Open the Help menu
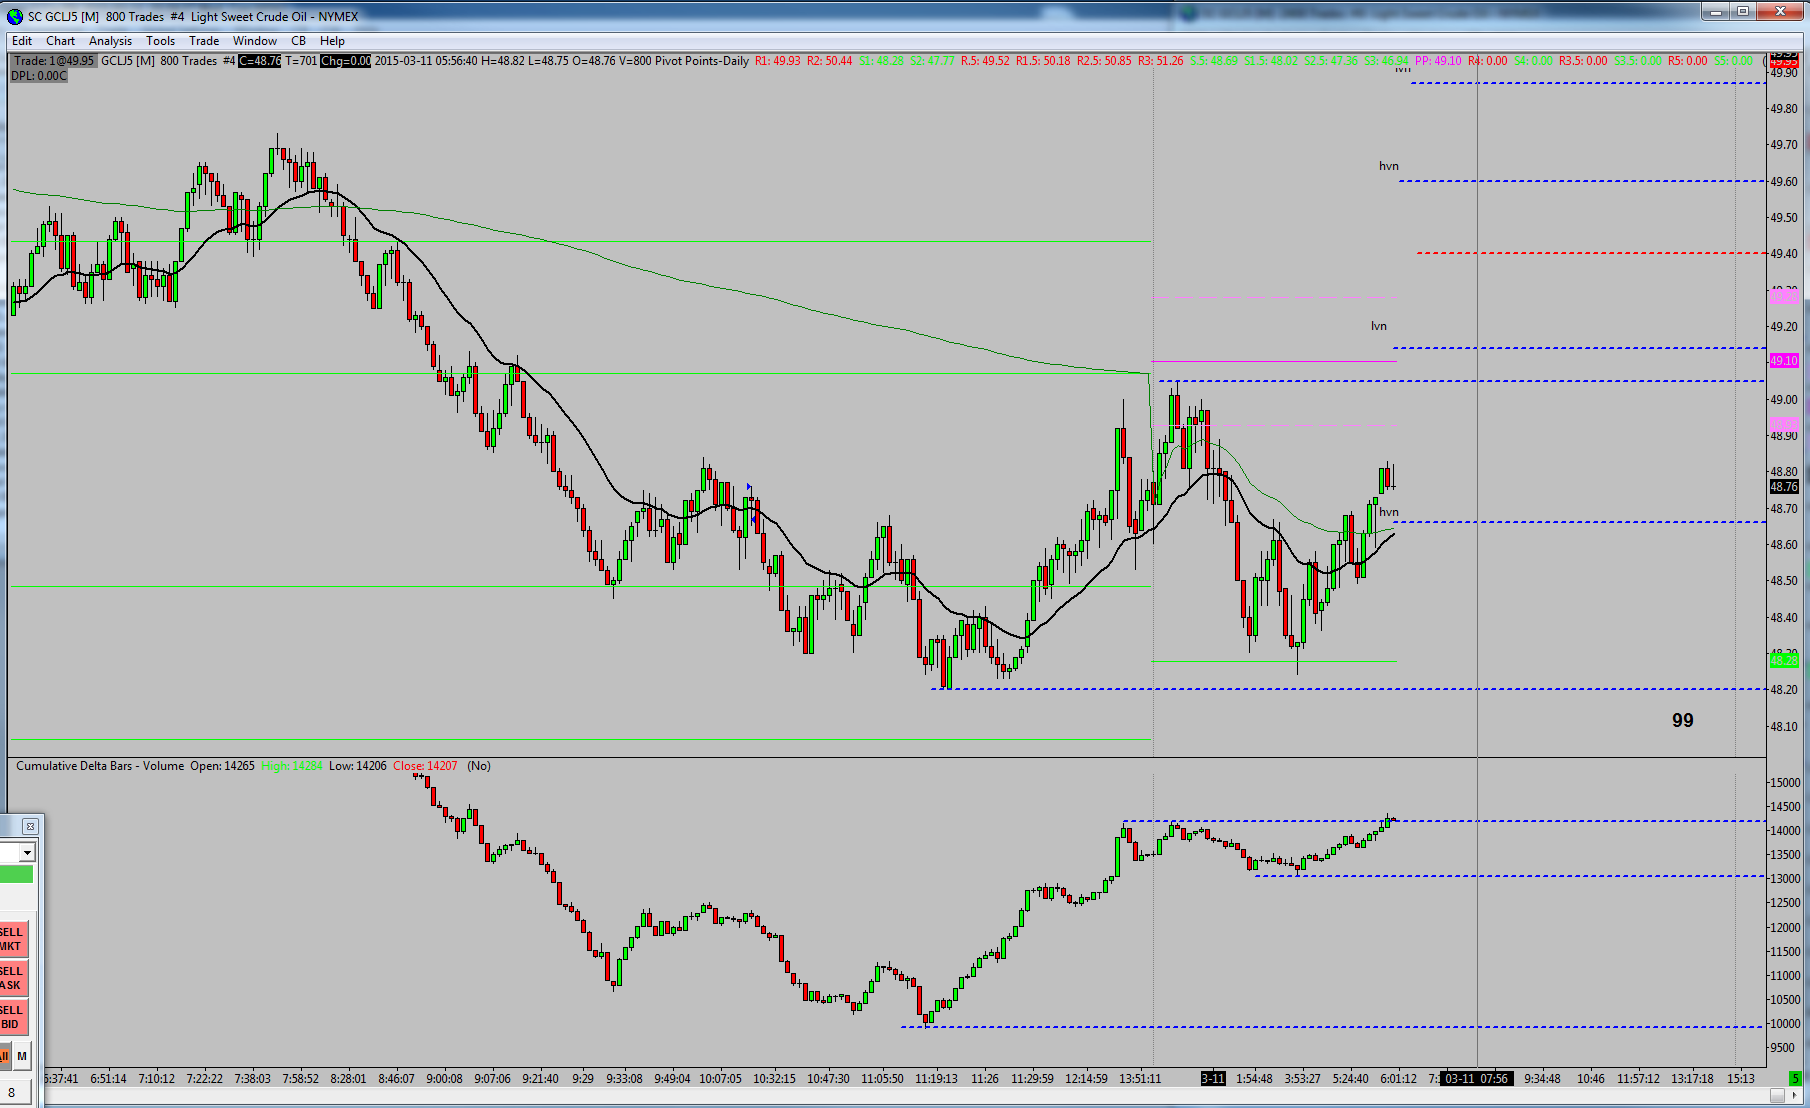This screenshot has width=1810, height=1108. point(332,41)
